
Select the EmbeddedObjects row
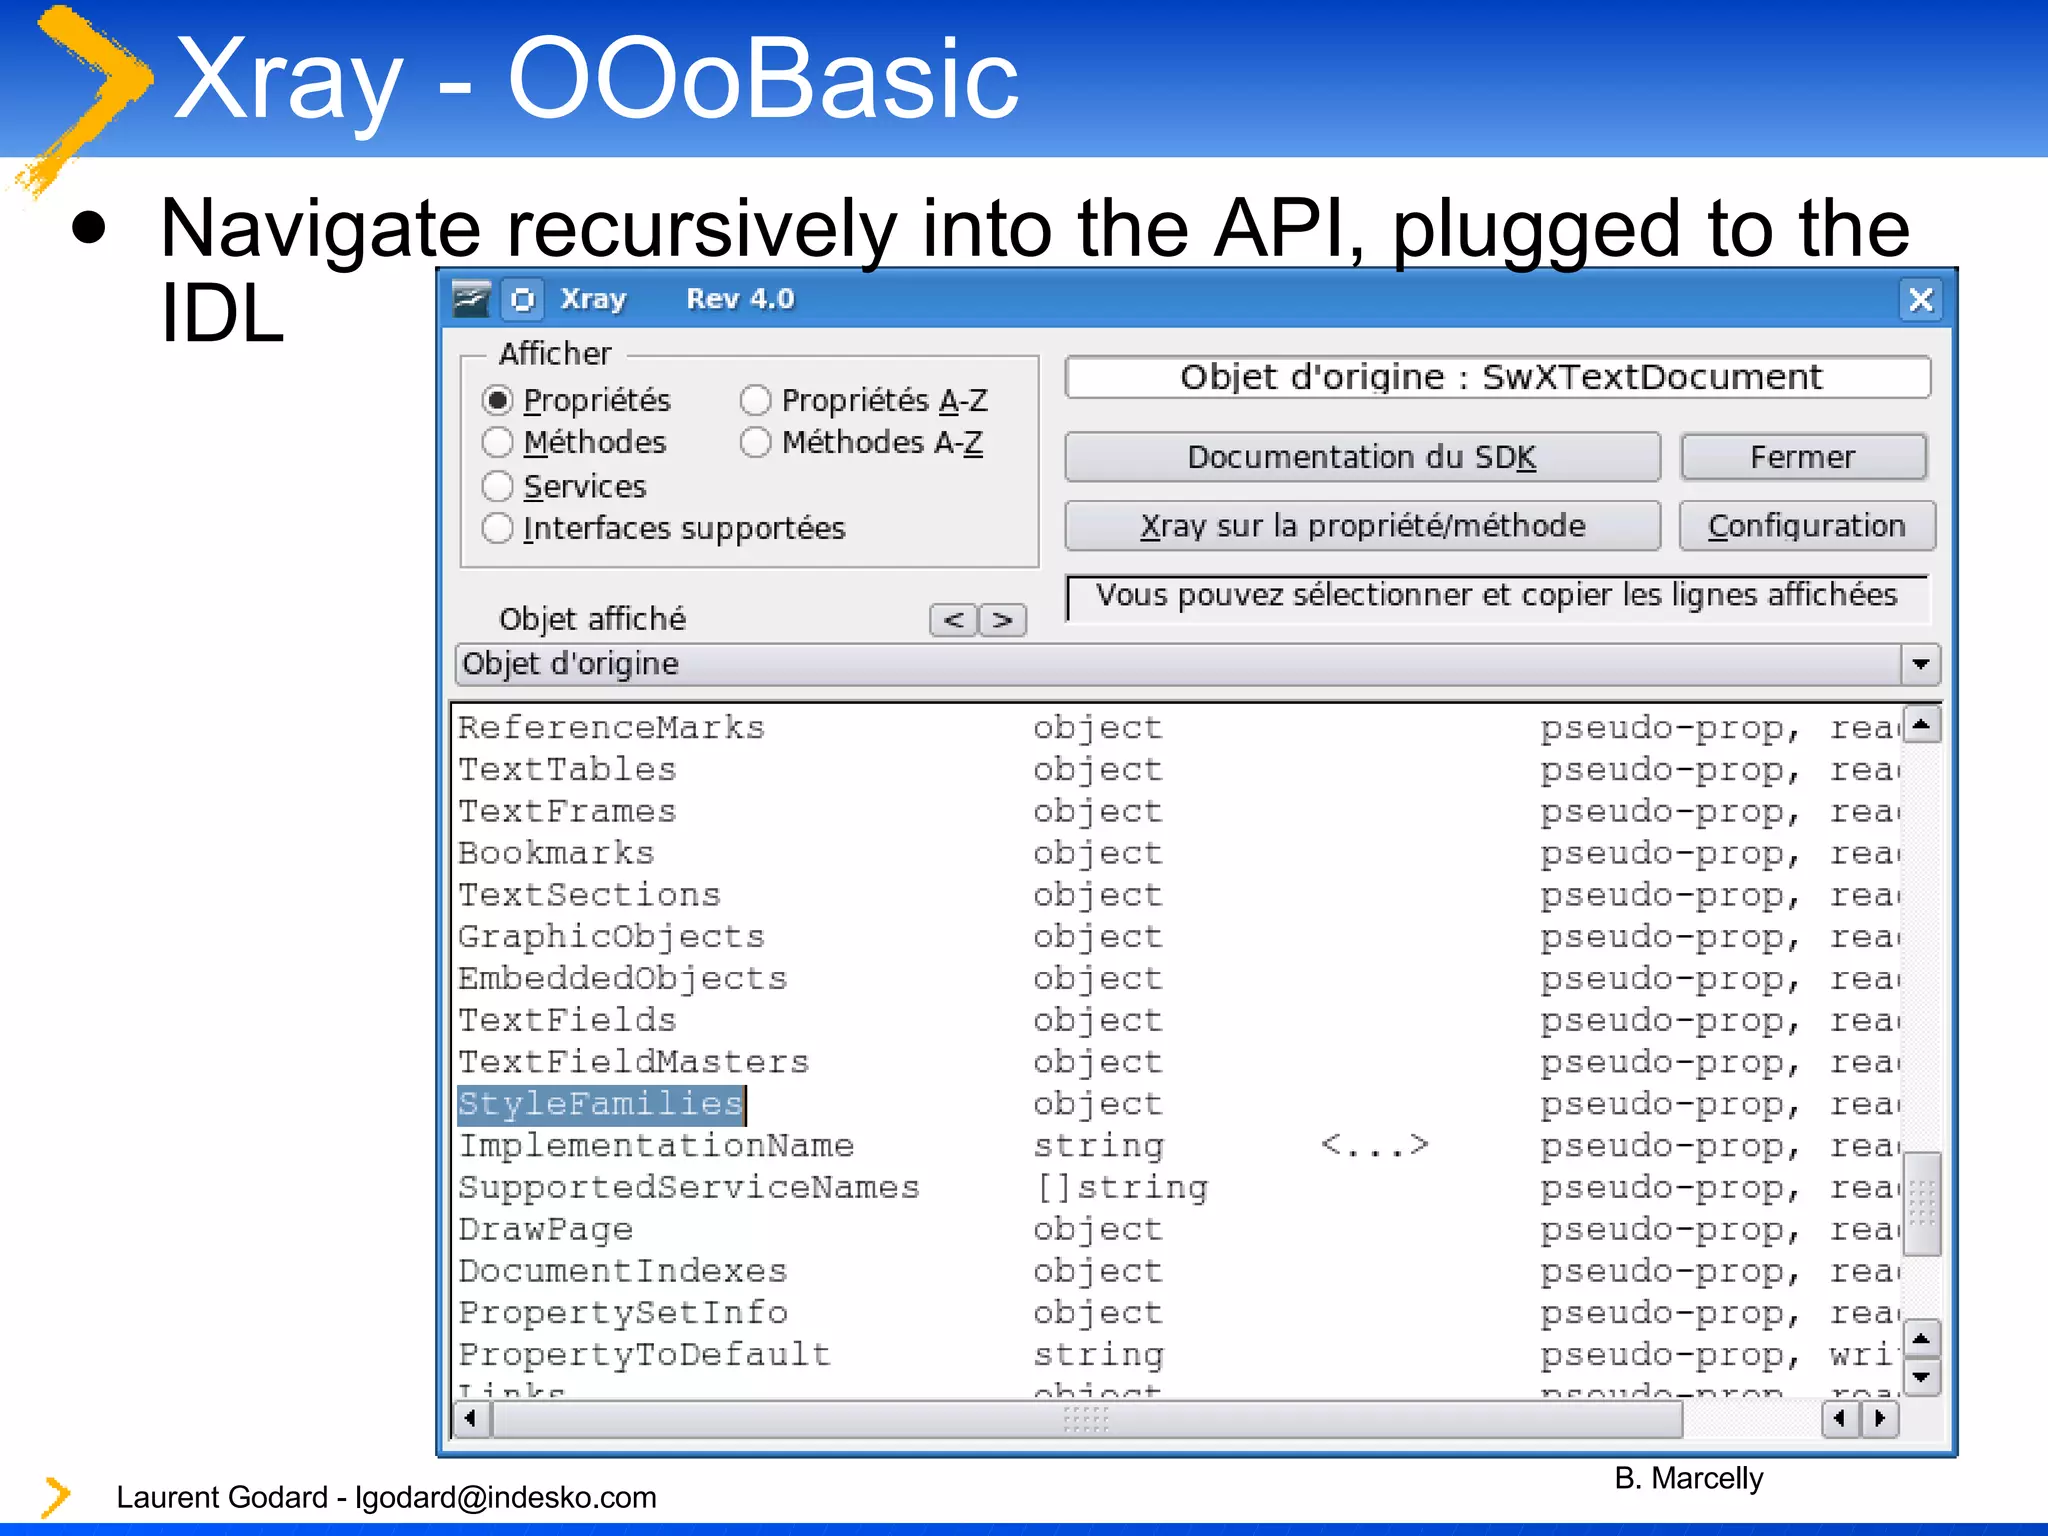(x=1177, y=978)
